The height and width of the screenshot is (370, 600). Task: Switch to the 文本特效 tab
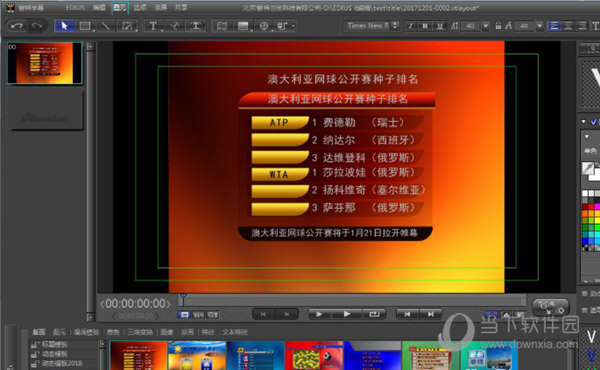click(235, 332)
